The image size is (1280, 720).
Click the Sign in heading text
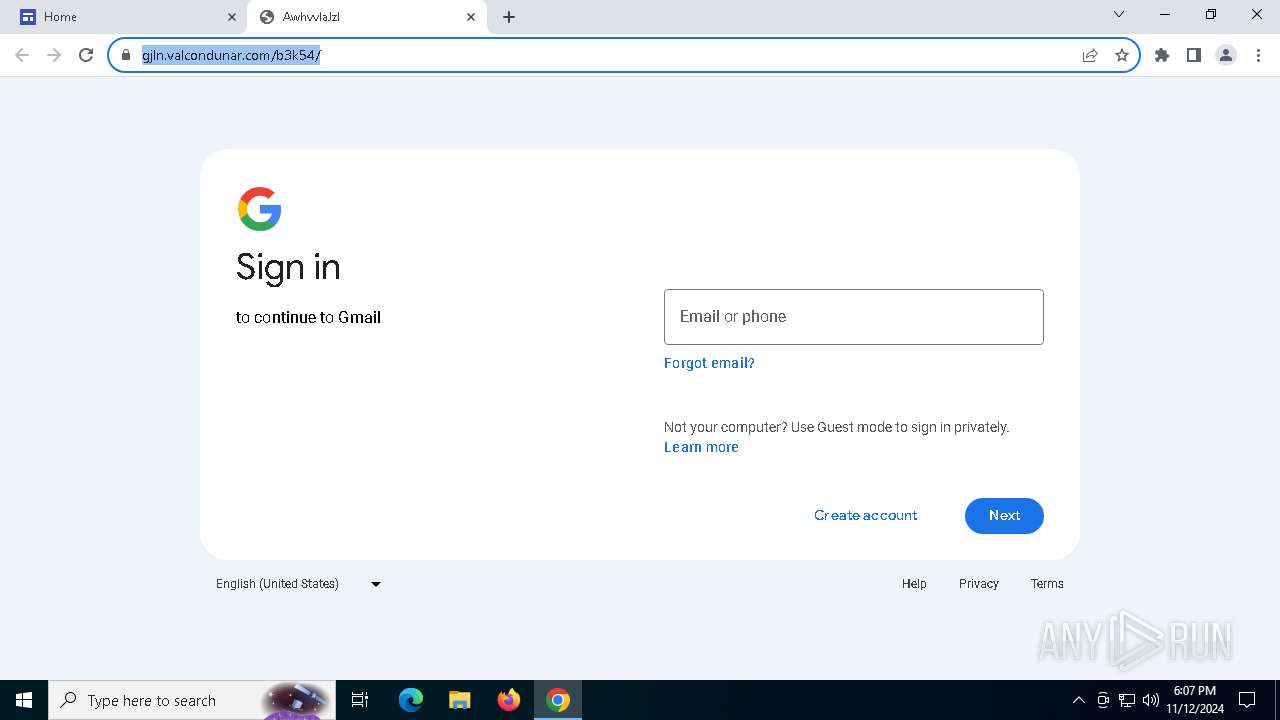[288, 267]
